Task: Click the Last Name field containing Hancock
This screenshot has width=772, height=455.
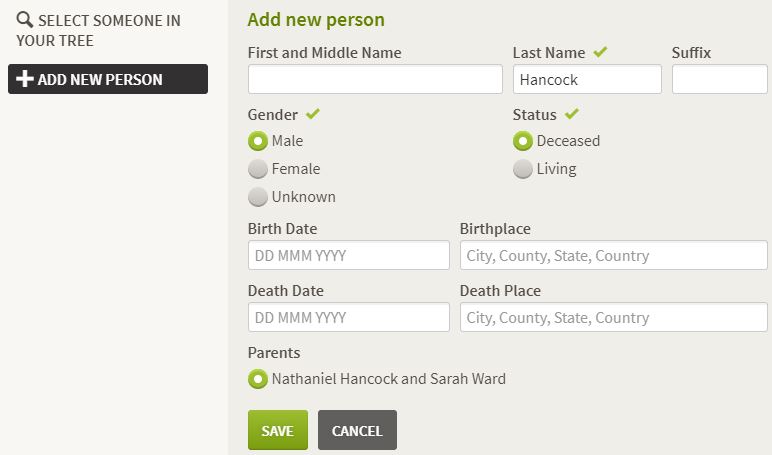Action: pyautogui.click(x=587, y=79)
